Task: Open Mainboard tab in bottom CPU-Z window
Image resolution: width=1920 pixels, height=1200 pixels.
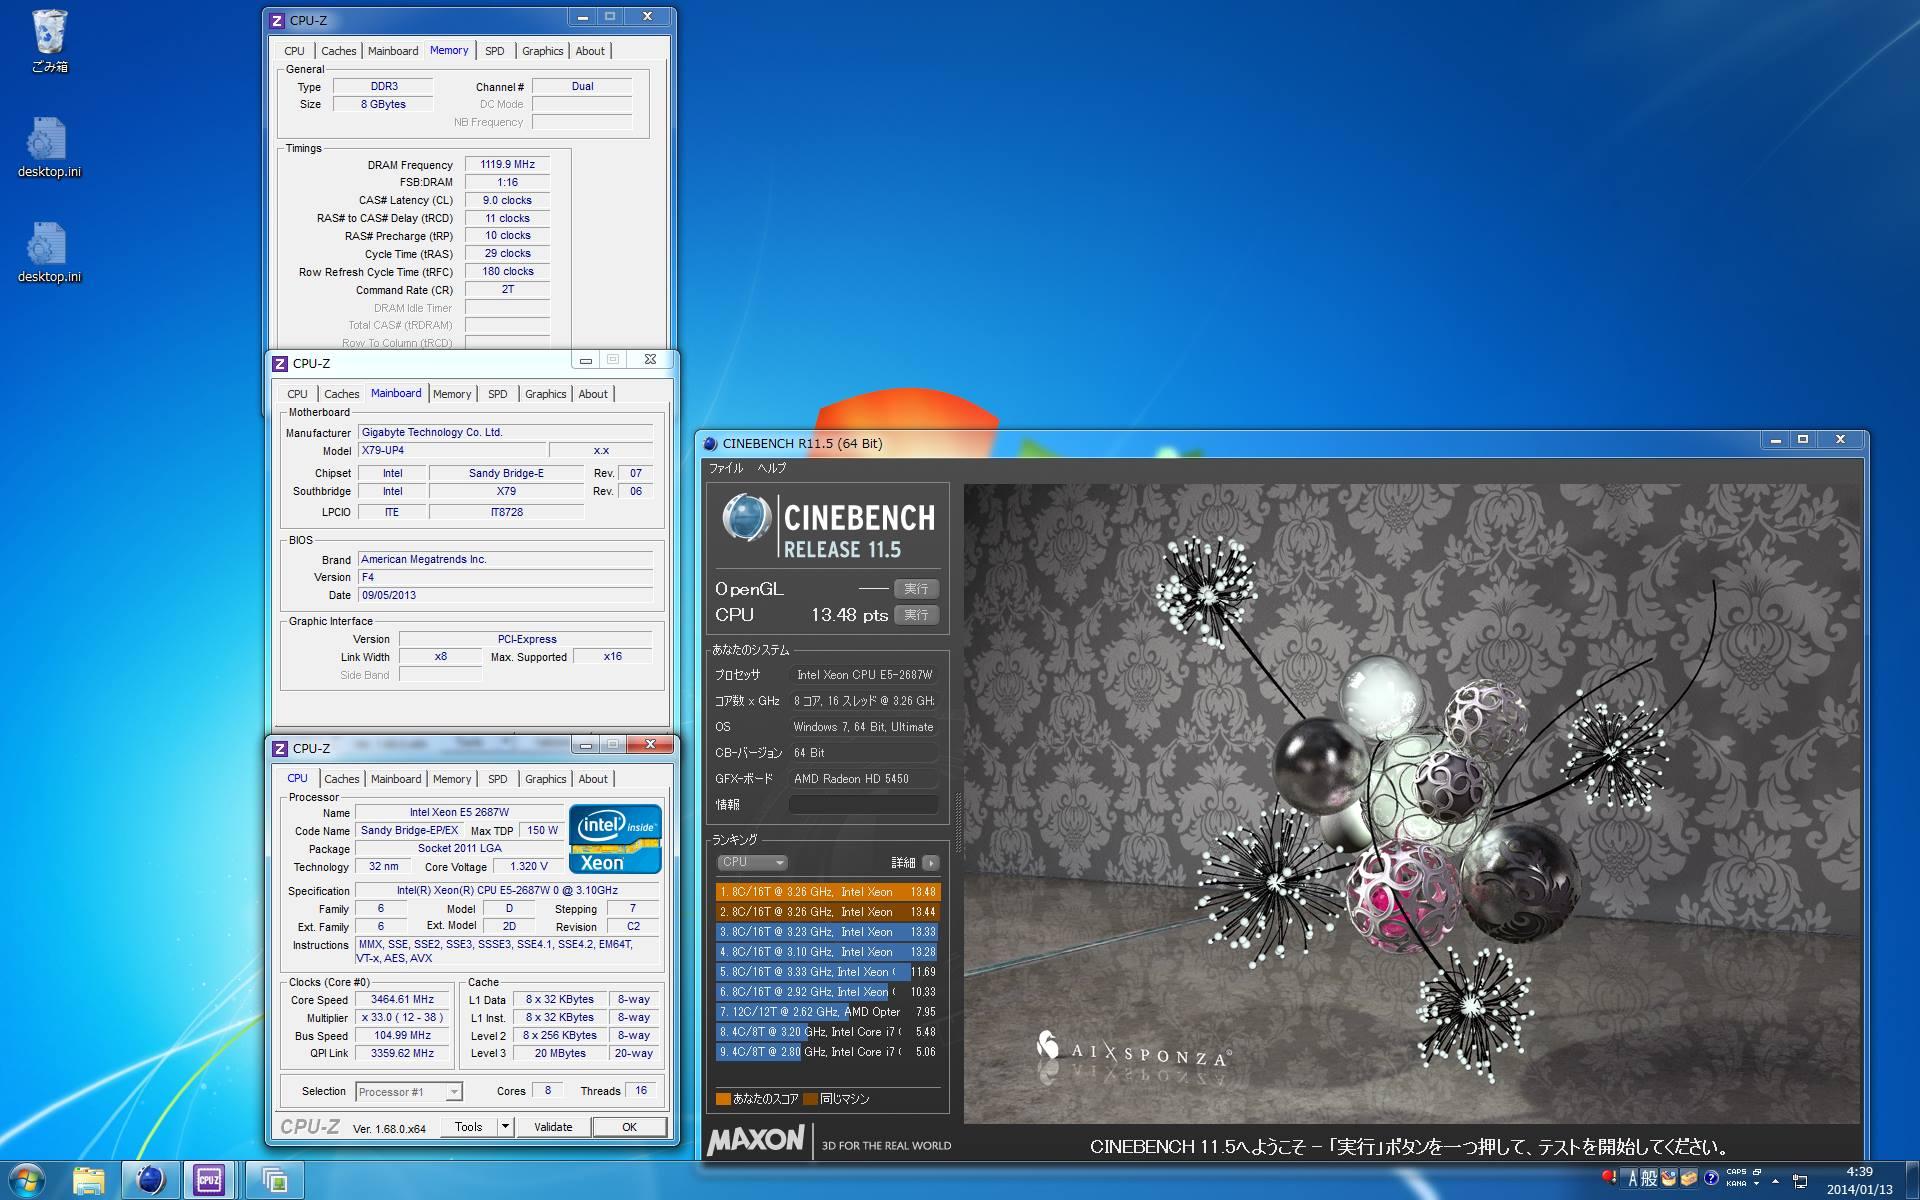Action: coord(396,779)
